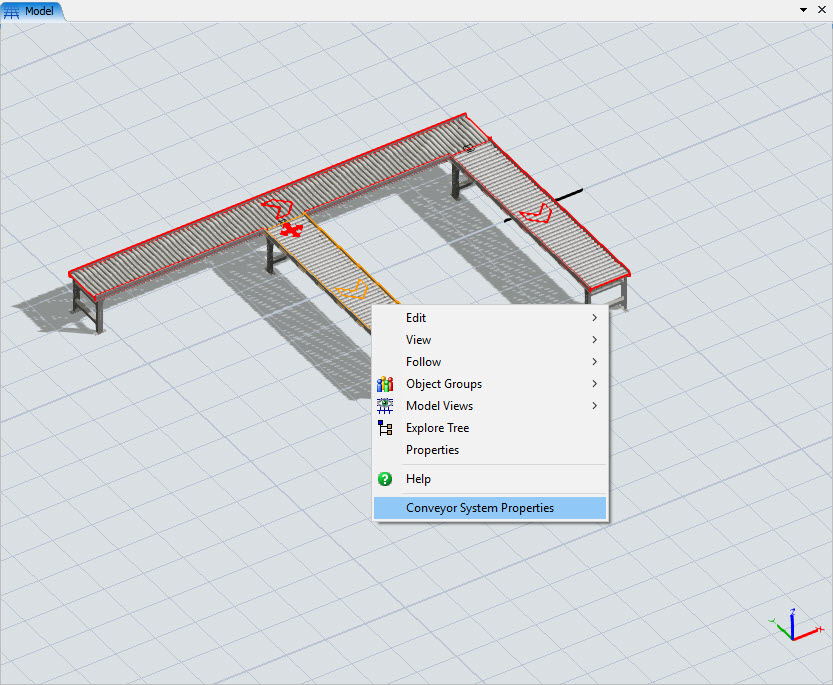Viewport: 833px width, 685px height.
Task: Expand the View submenu arrow
Action: coord(594,340)
